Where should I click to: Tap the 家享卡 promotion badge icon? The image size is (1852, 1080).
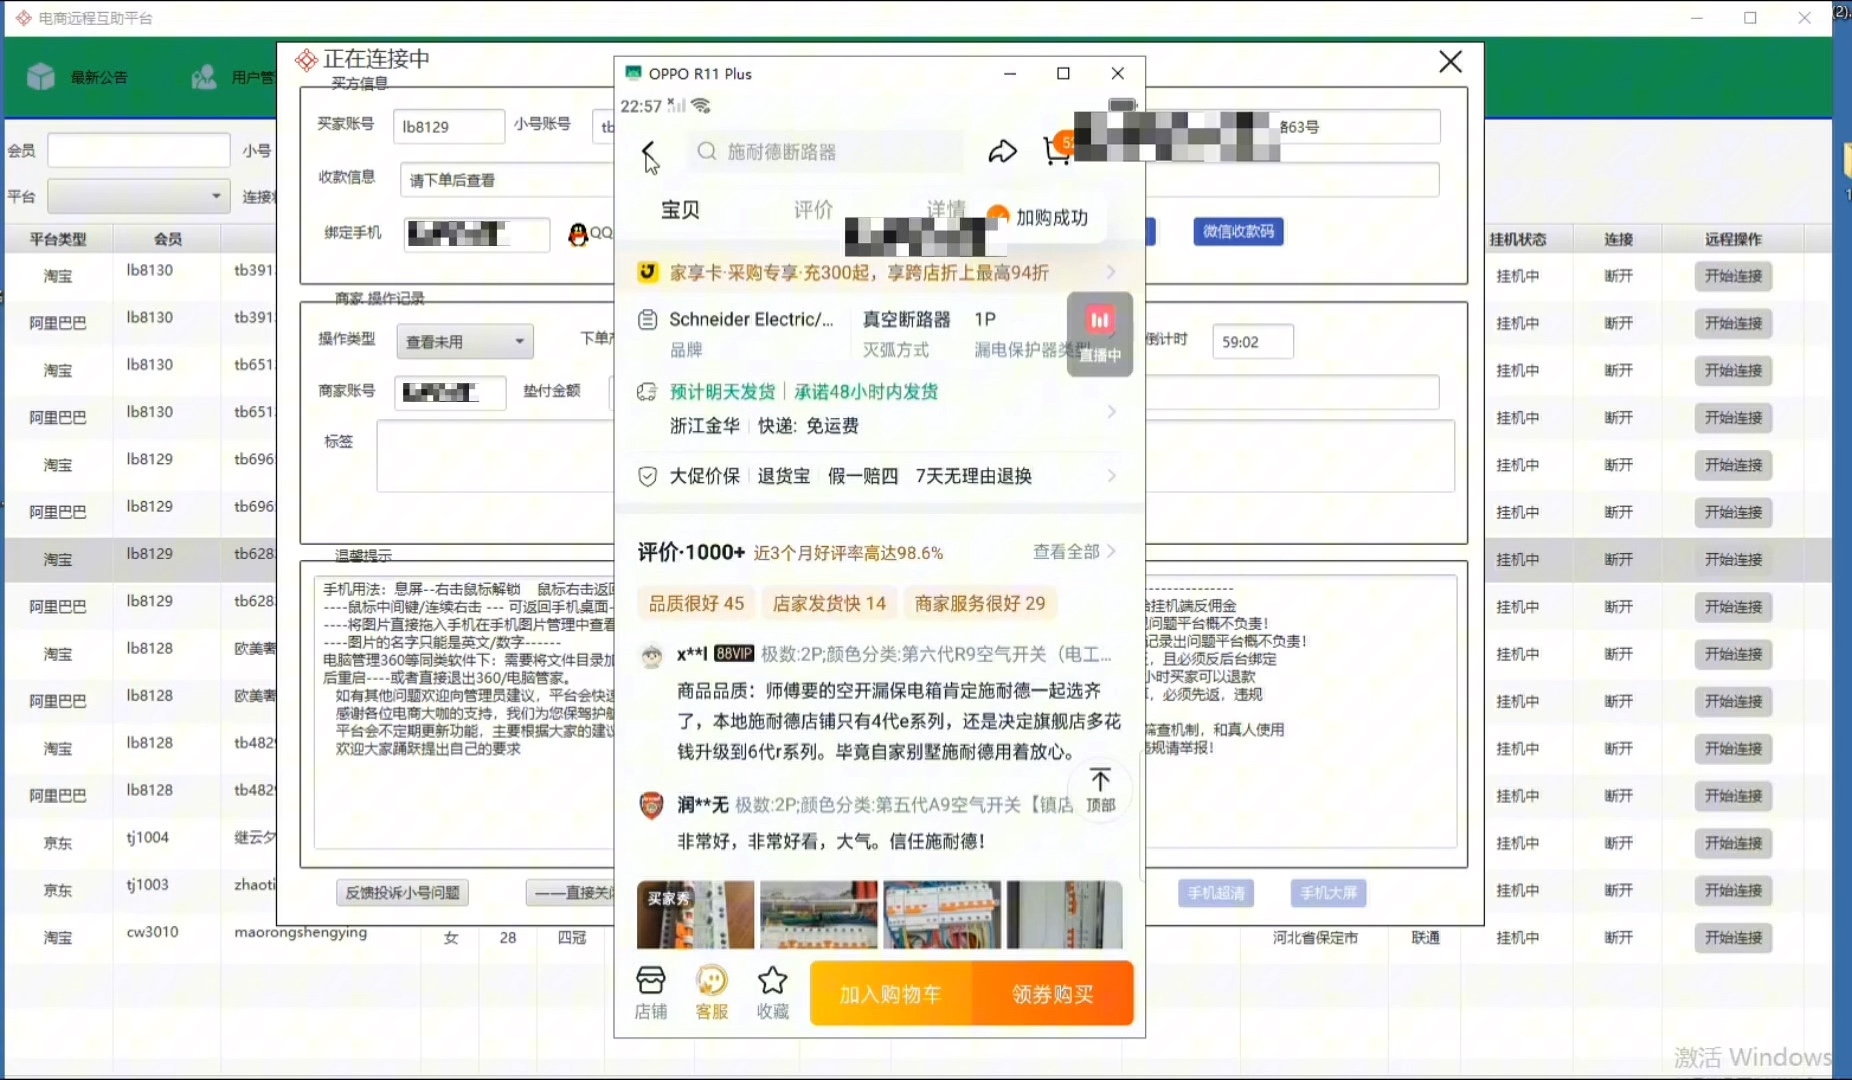[648, 272]
